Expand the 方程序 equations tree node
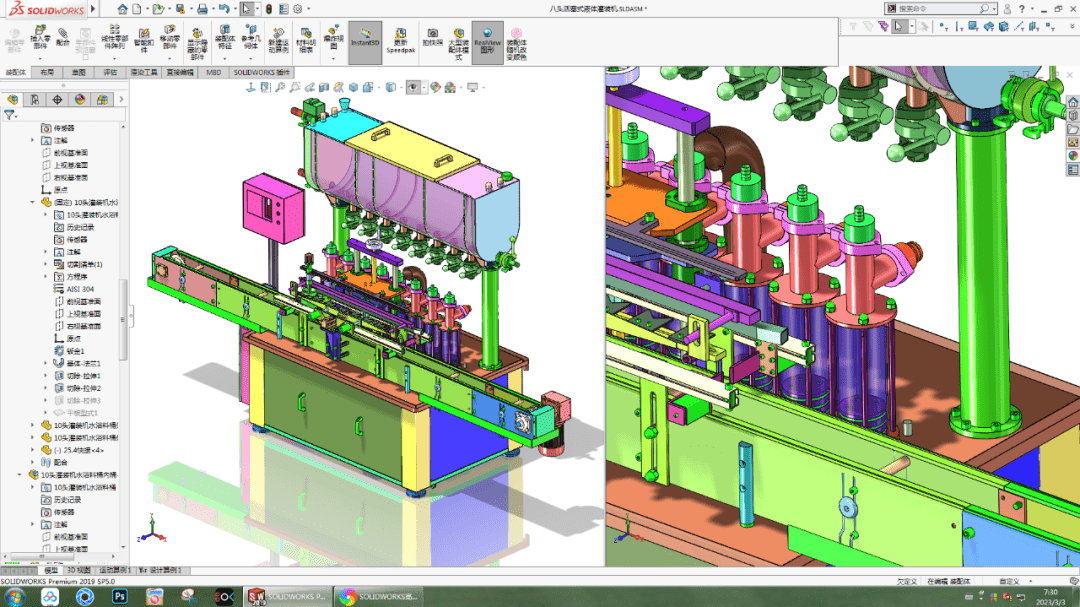This screenshot has height=607, width=1080. pos(46,277)
